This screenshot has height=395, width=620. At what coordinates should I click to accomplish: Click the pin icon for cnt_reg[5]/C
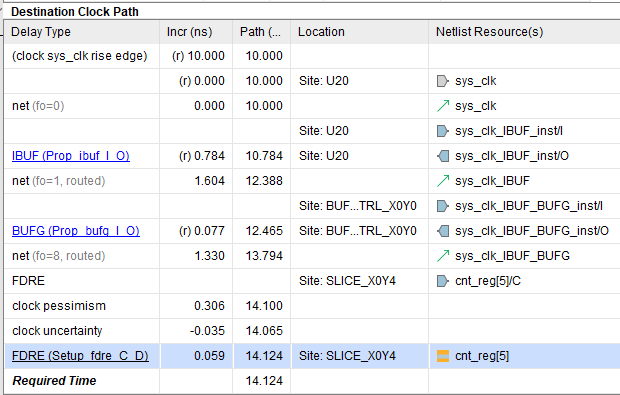pos(442,281)
